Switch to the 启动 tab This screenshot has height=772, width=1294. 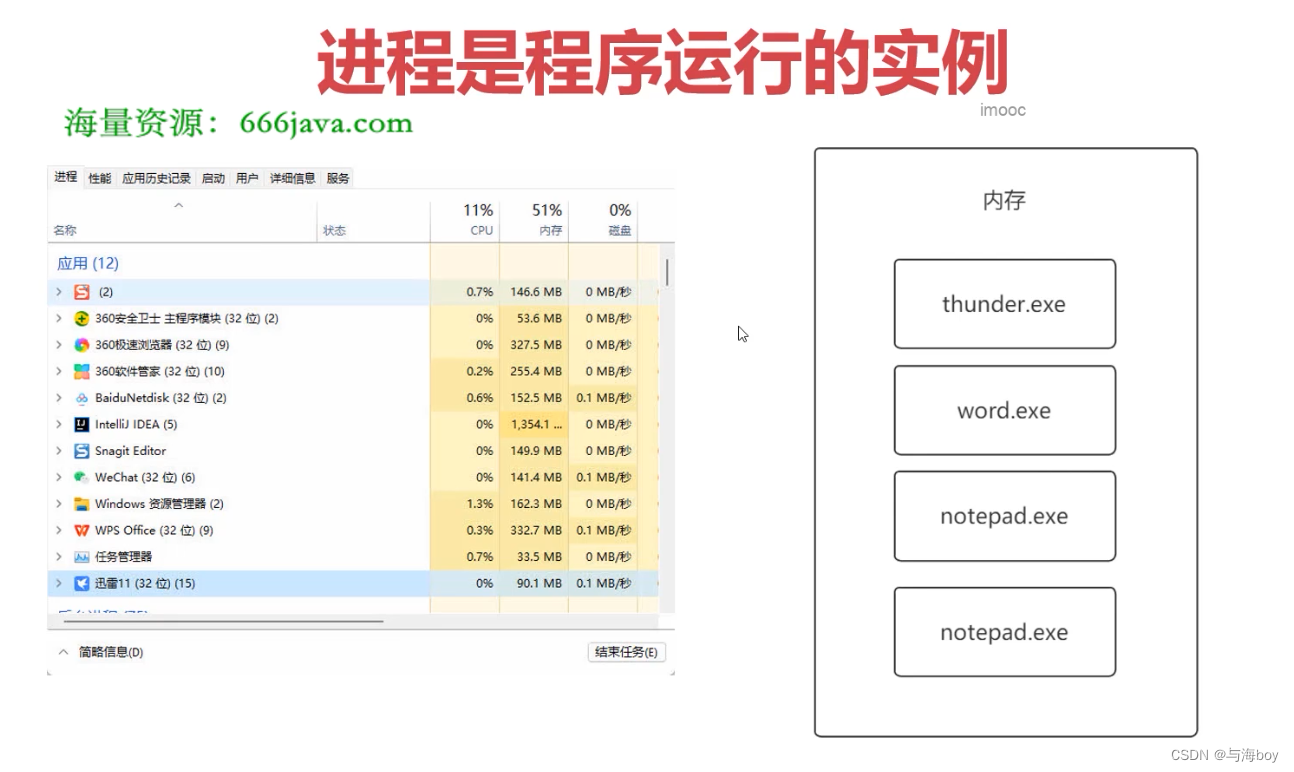pos(213,178)
